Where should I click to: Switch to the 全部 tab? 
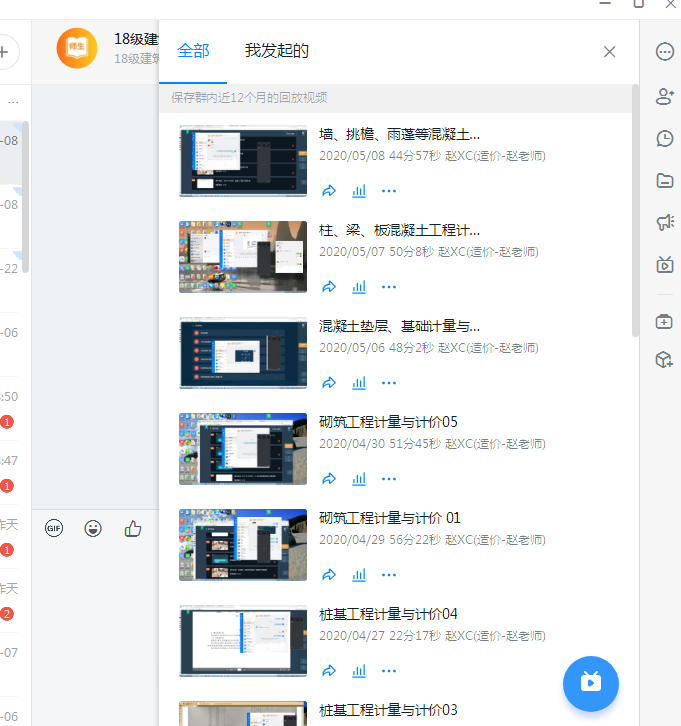(x=193, y=50)
